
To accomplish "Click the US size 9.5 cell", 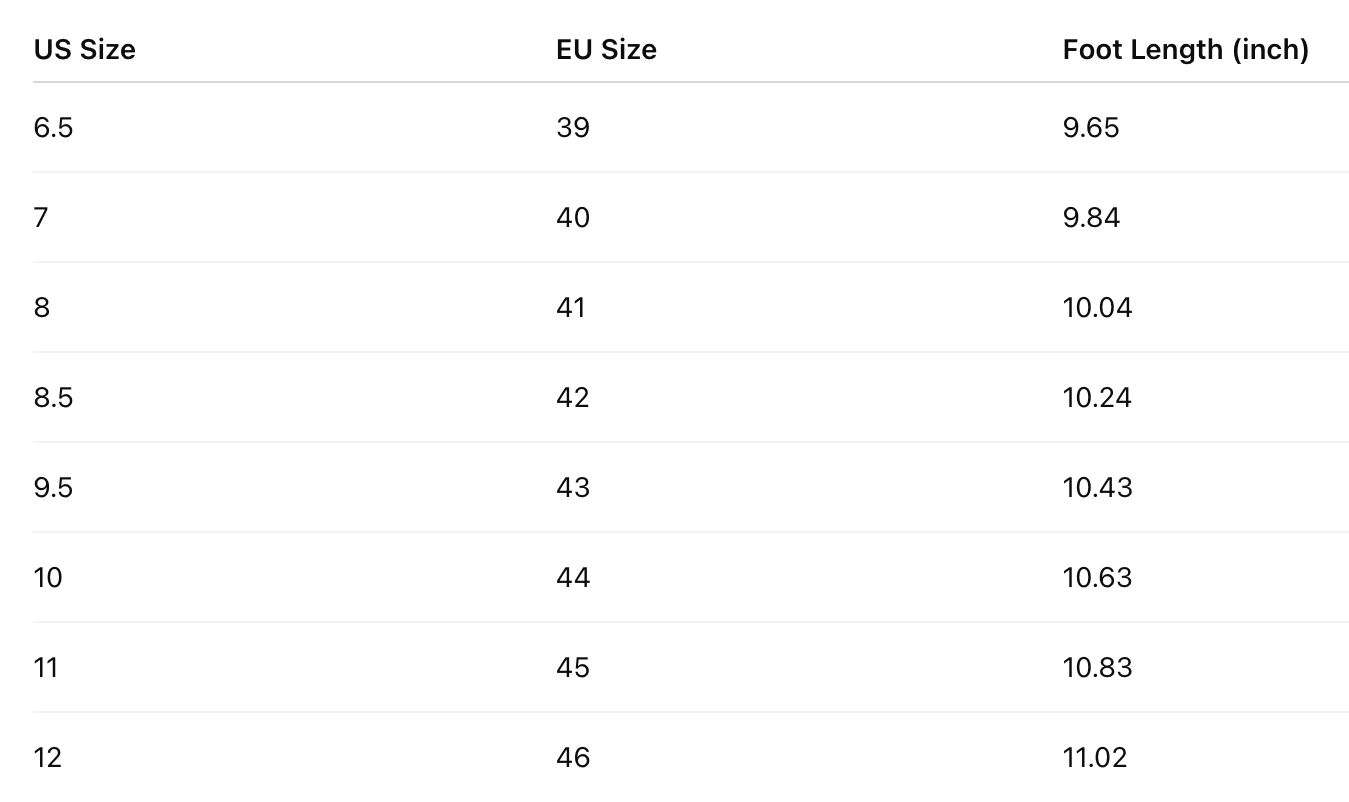I will (53, 488).
